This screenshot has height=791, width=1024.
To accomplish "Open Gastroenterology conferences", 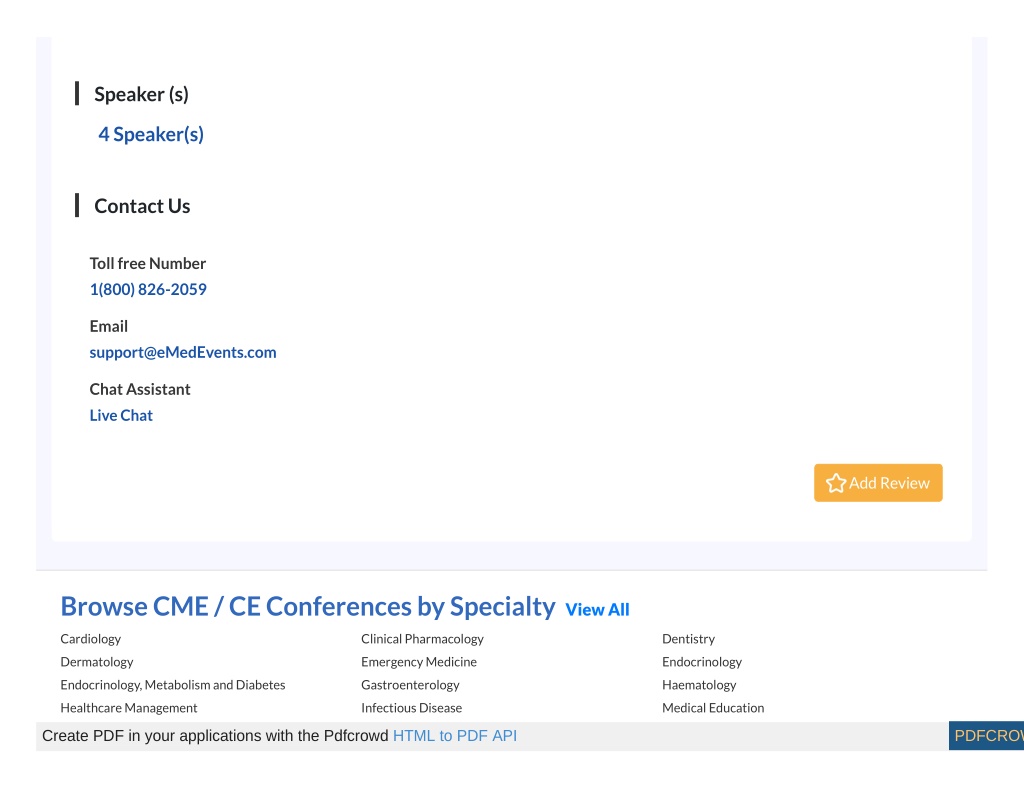I will coord(410,685).
